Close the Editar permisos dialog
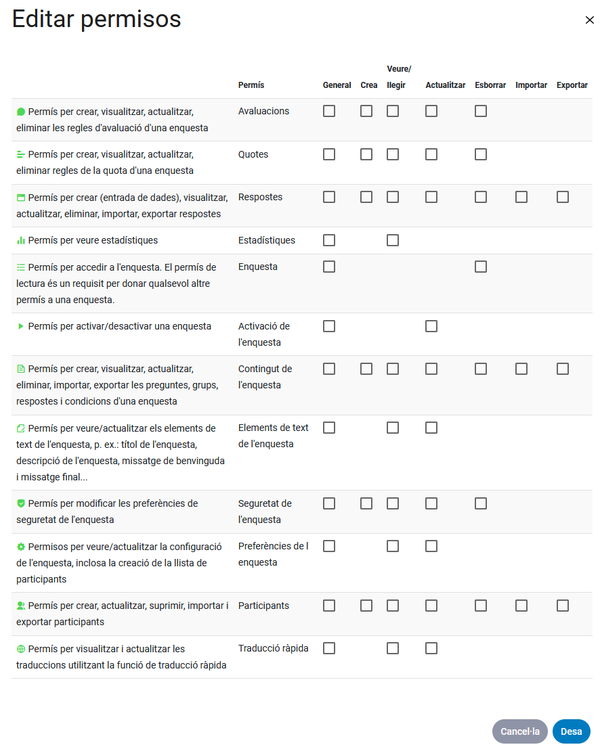600x749 pixels. tap(589, 20)
